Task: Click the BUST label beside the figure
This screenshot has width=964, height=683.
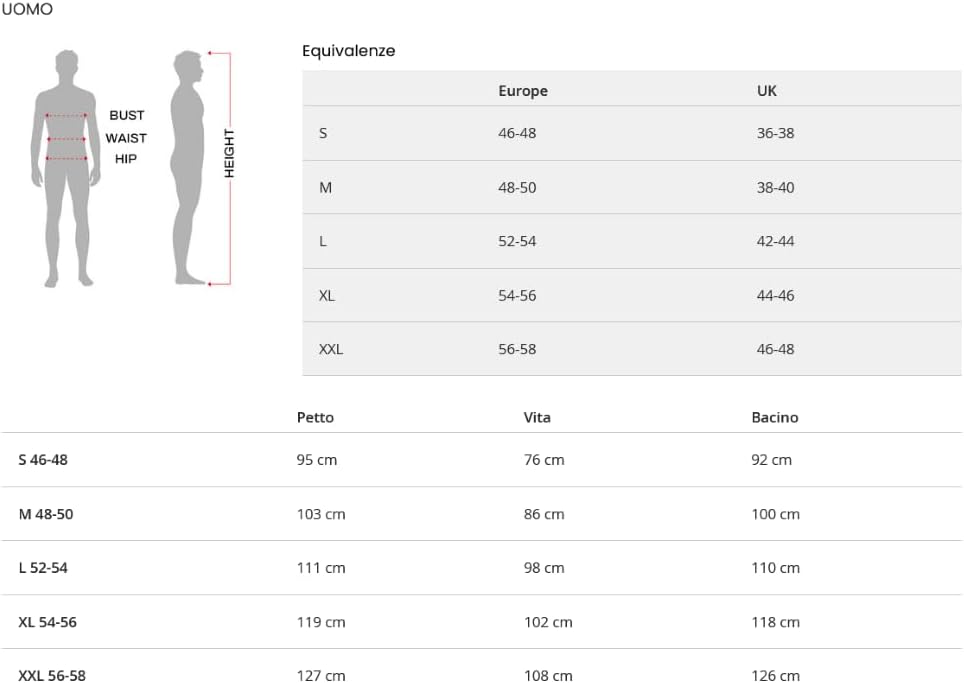Action: [127, 116]
